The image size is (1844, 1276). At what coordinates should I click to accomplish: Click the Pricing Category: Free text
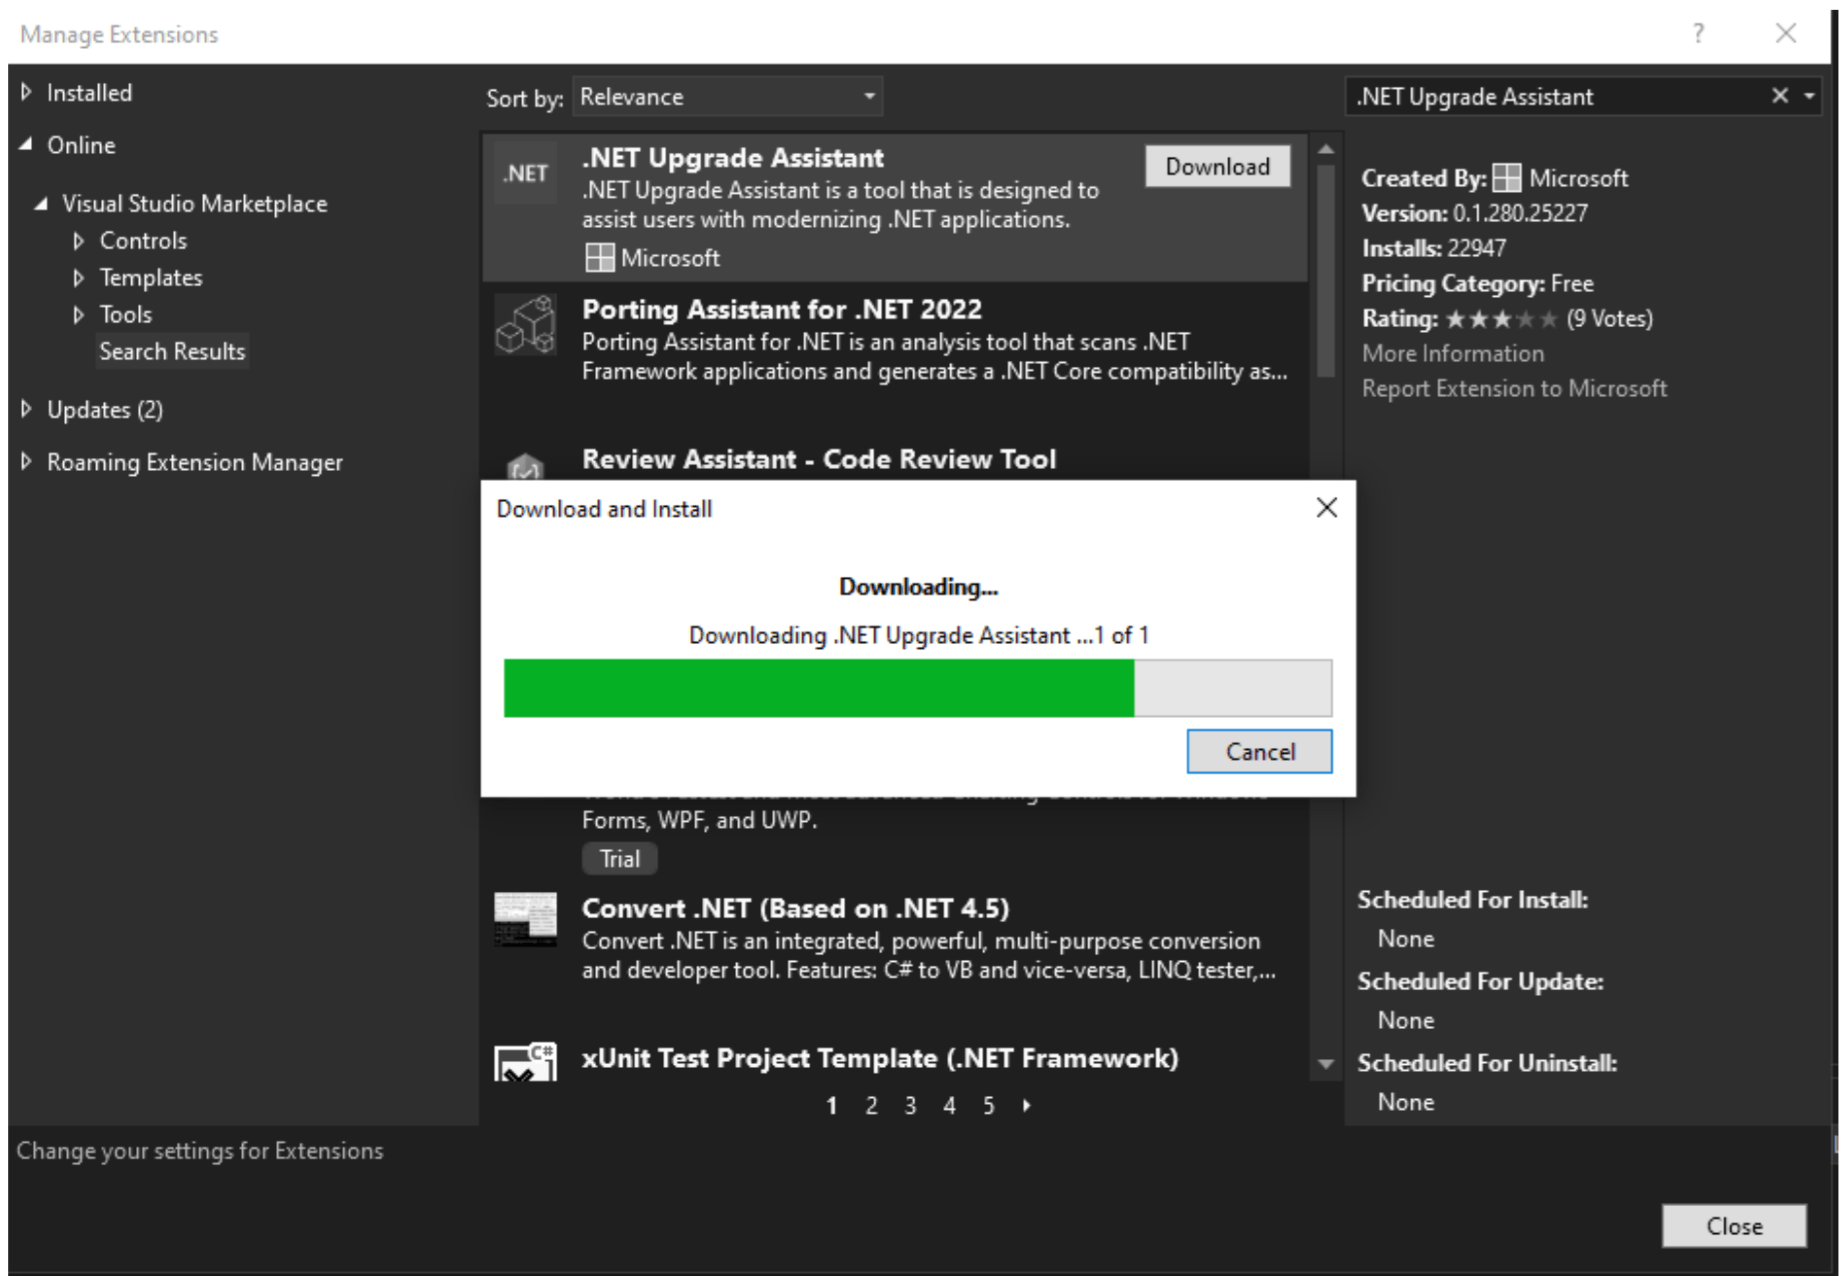point(1477,283)
